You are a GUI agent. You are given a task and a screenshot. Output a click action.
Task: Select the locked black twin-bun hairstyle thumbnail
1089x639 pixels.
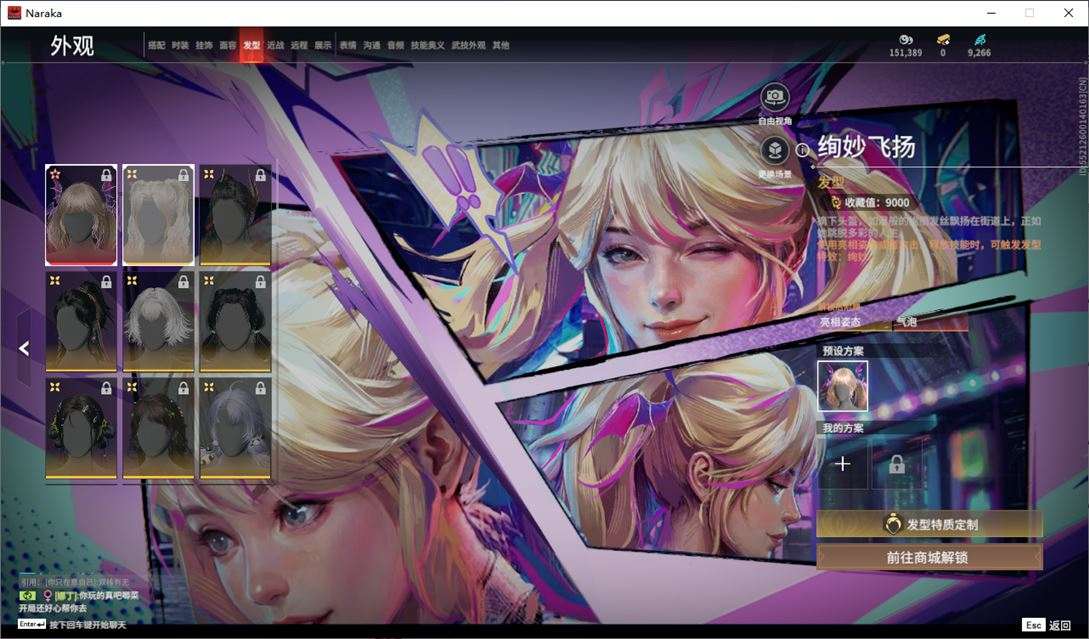coord(235,321)
